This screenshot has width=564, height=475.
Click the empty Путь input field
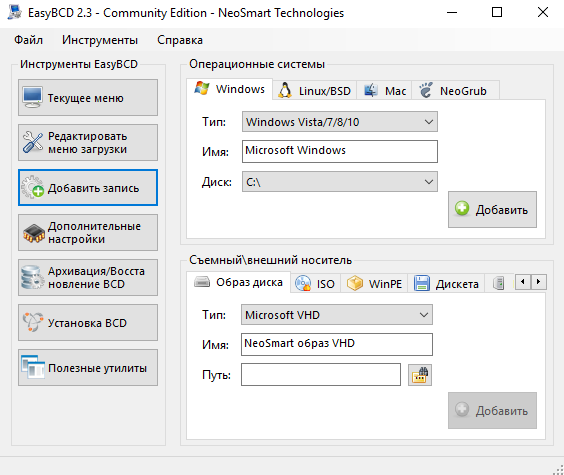[x=321, y=375]
